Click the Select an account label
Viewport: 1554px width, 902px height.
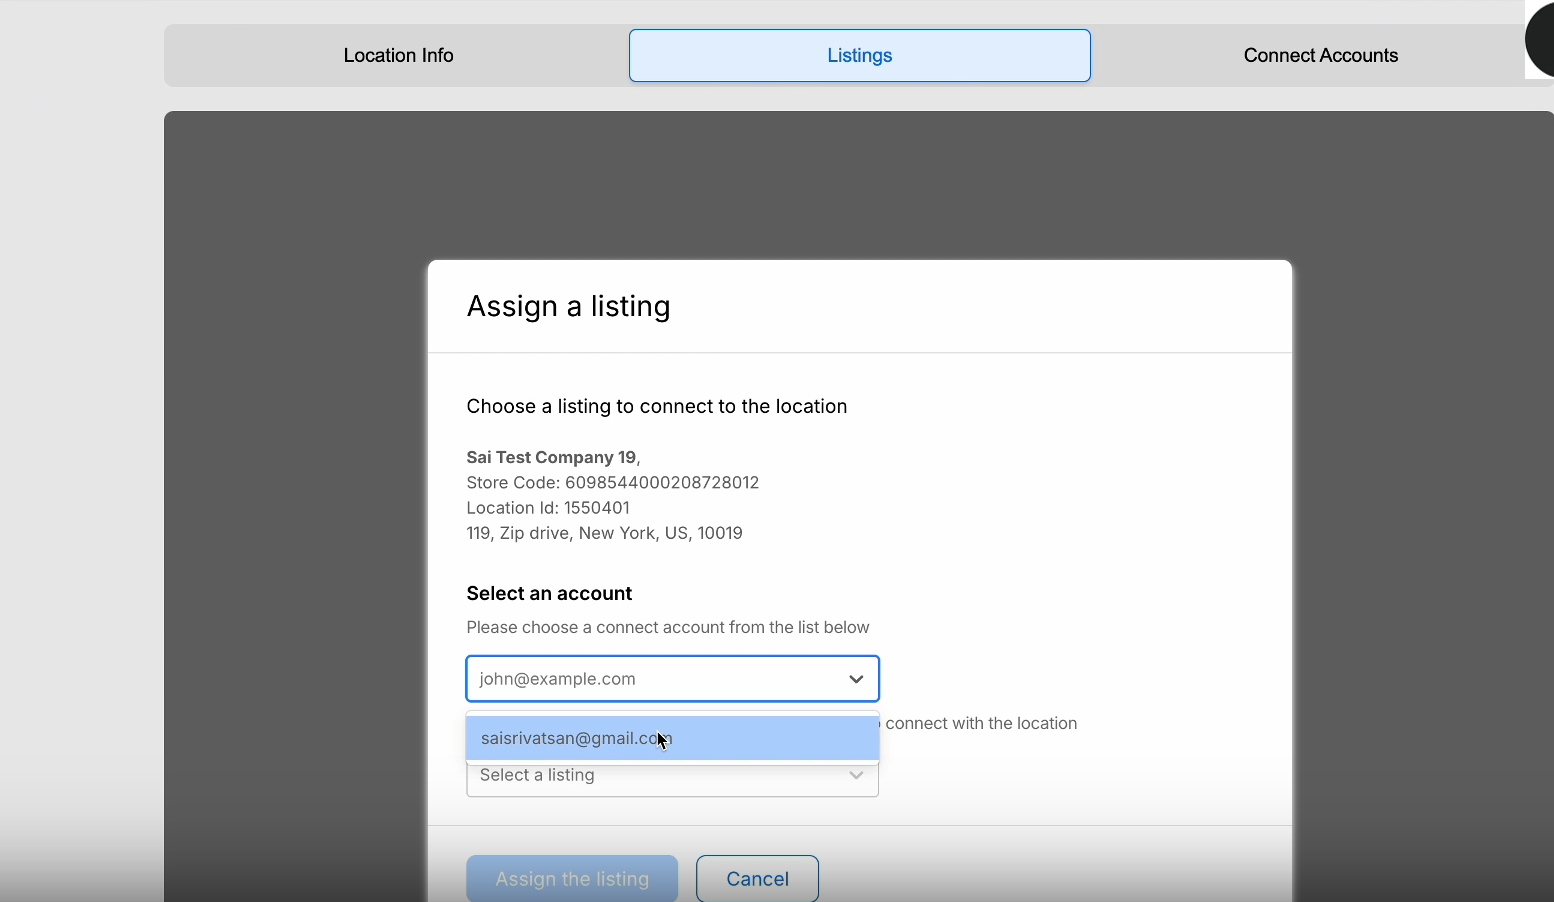[x=549, y=594]
